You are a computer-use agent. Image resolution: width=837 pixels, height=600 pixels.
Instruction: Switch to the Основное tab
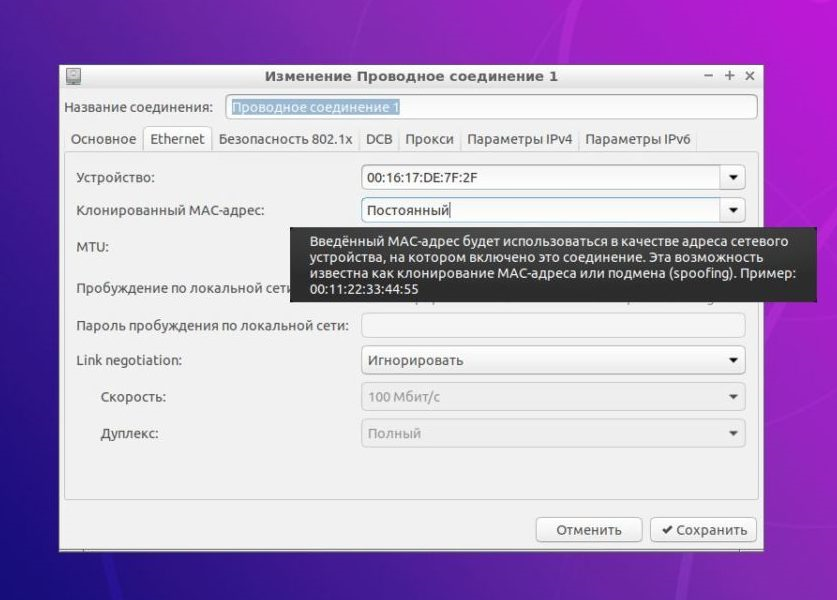click(103, 139)
